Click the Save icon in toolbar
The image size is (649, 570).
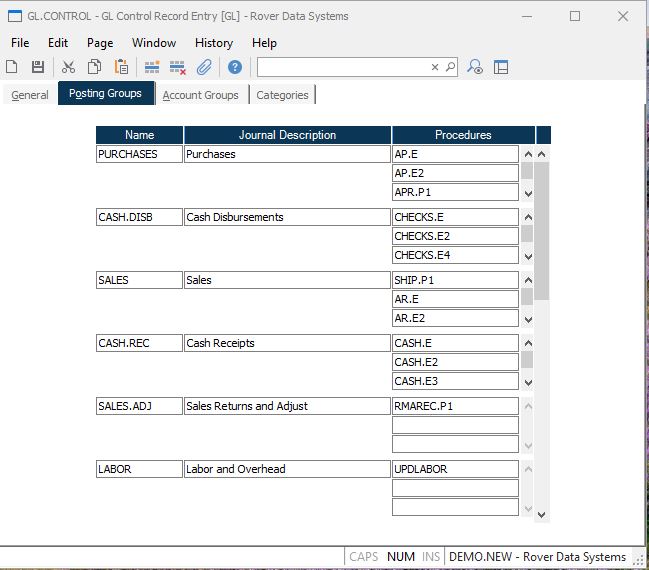pos(38,67)
